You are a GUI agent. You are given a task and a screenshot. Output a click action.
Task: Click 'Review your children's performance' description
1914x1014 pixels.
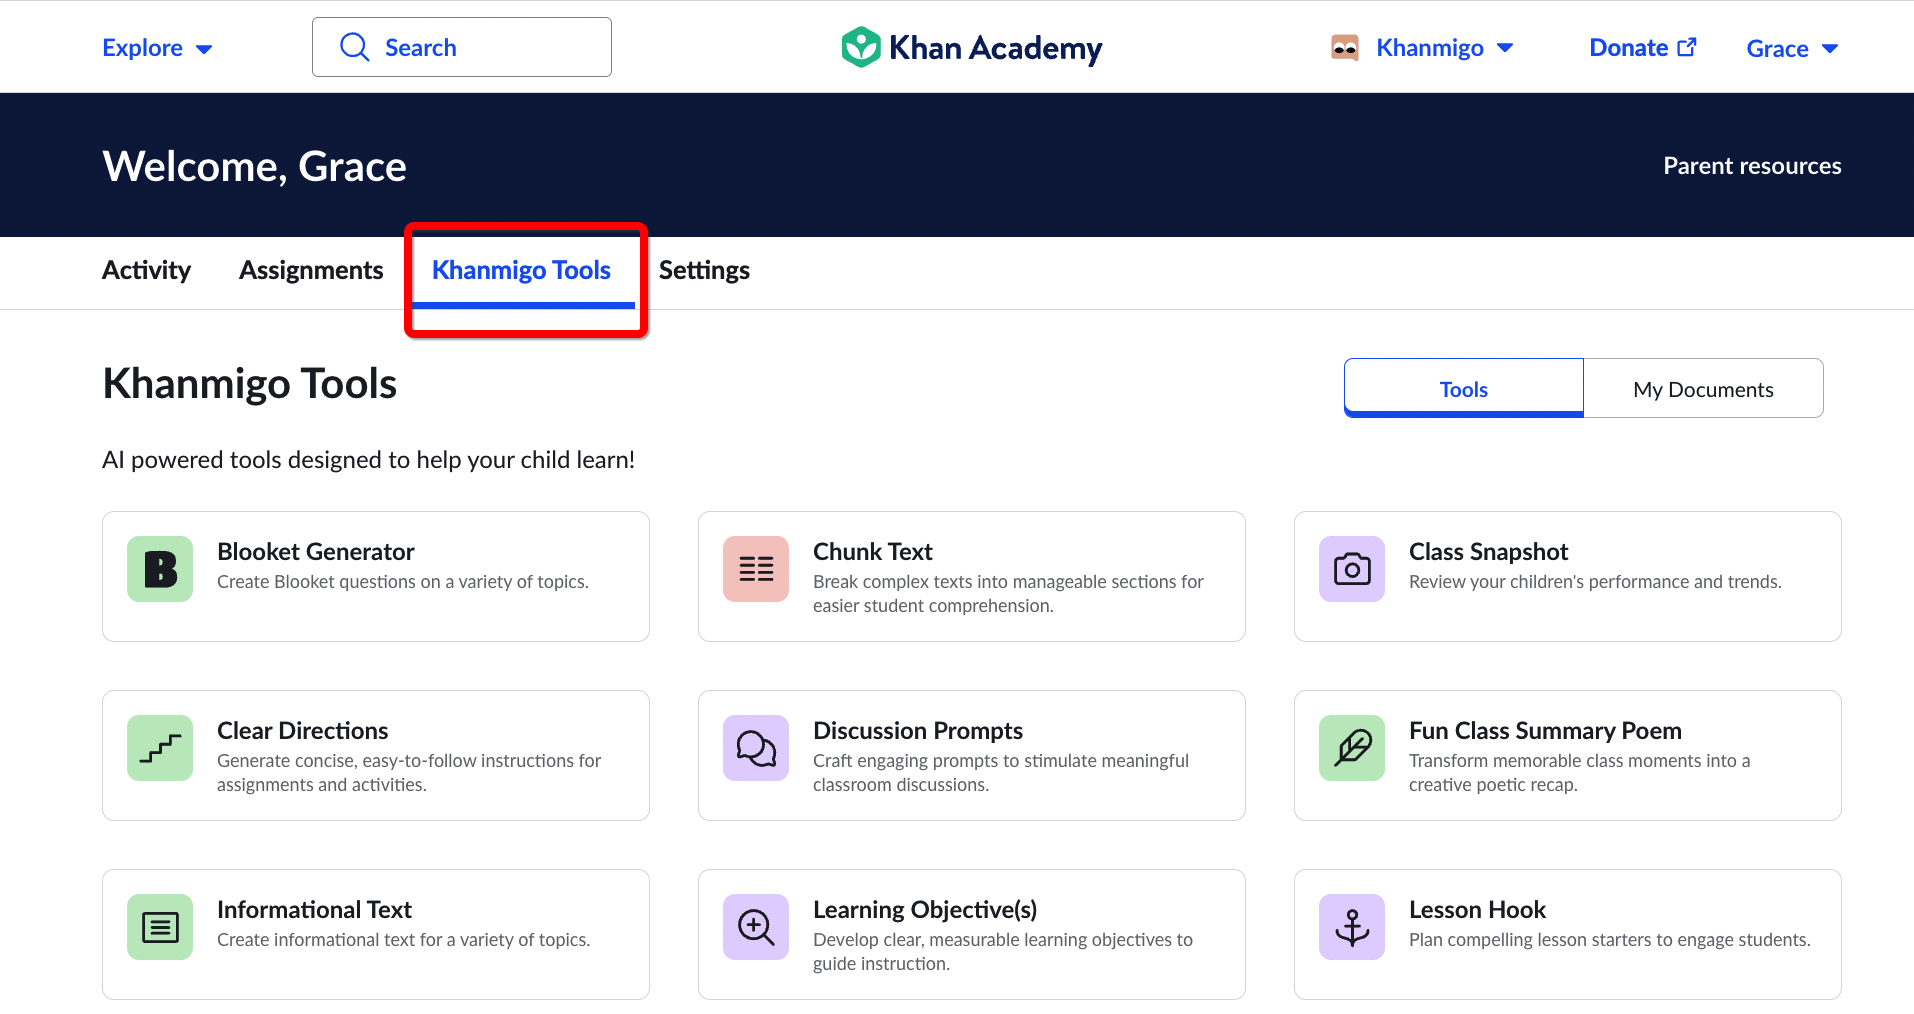click(1595, 581)
